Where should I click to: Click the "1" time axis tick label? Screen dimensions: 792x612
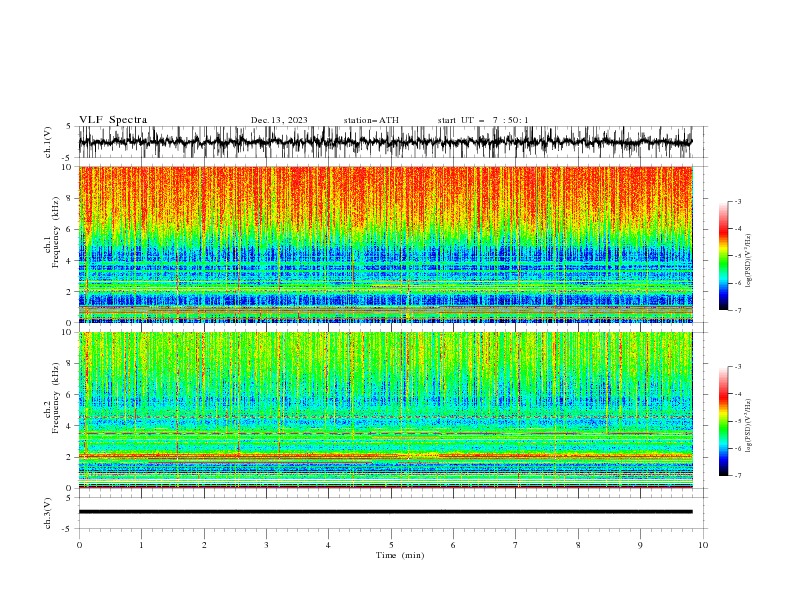click(x=141, y=545)
